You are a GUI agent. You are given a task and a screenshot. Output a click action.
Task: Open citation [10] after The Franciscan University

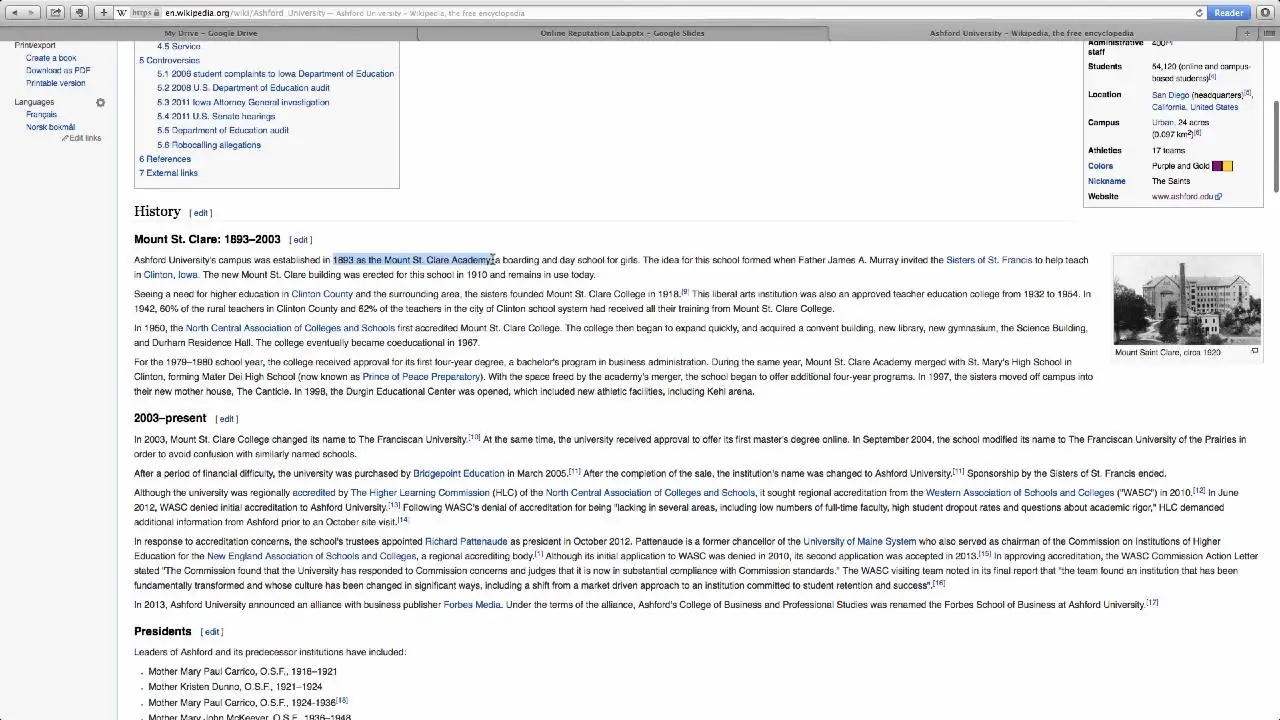475,437
